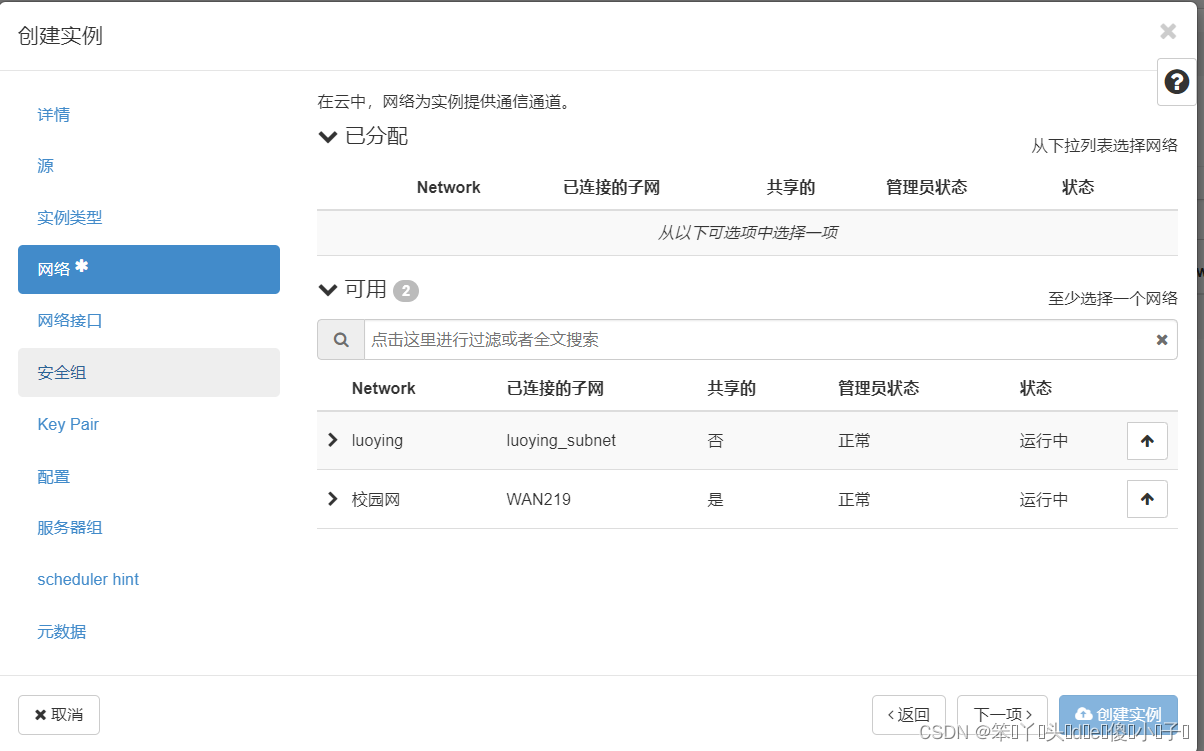
Task: Expand details of the 校园网 network row
Action: click(x=333, y=498)
